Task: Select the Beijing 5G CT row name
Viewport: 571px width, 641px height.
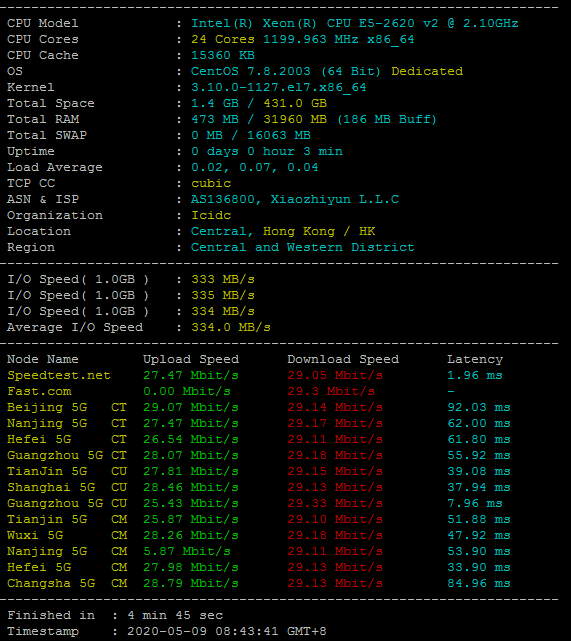Action: click(67, 408)
